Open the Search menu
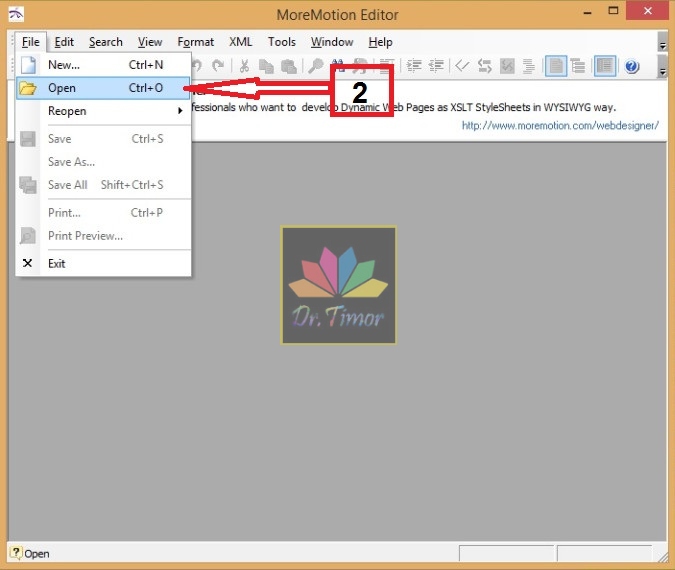675x570 pixels. (106, 42)
